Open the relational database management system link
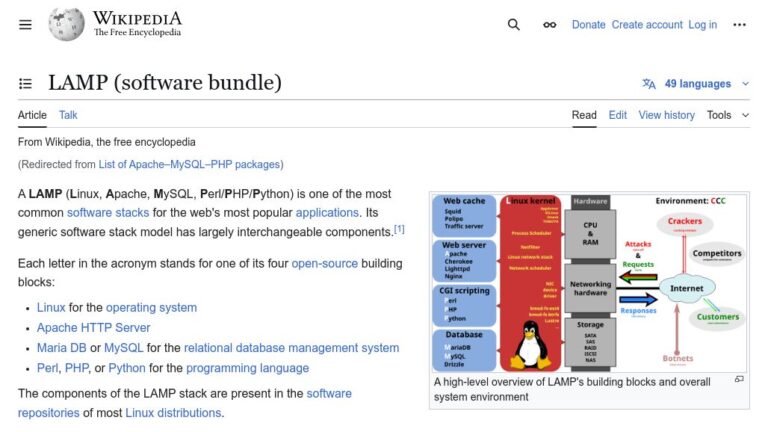Image resolution: width=768 pixels, height=432 pixels. click(x=291, y=348)
